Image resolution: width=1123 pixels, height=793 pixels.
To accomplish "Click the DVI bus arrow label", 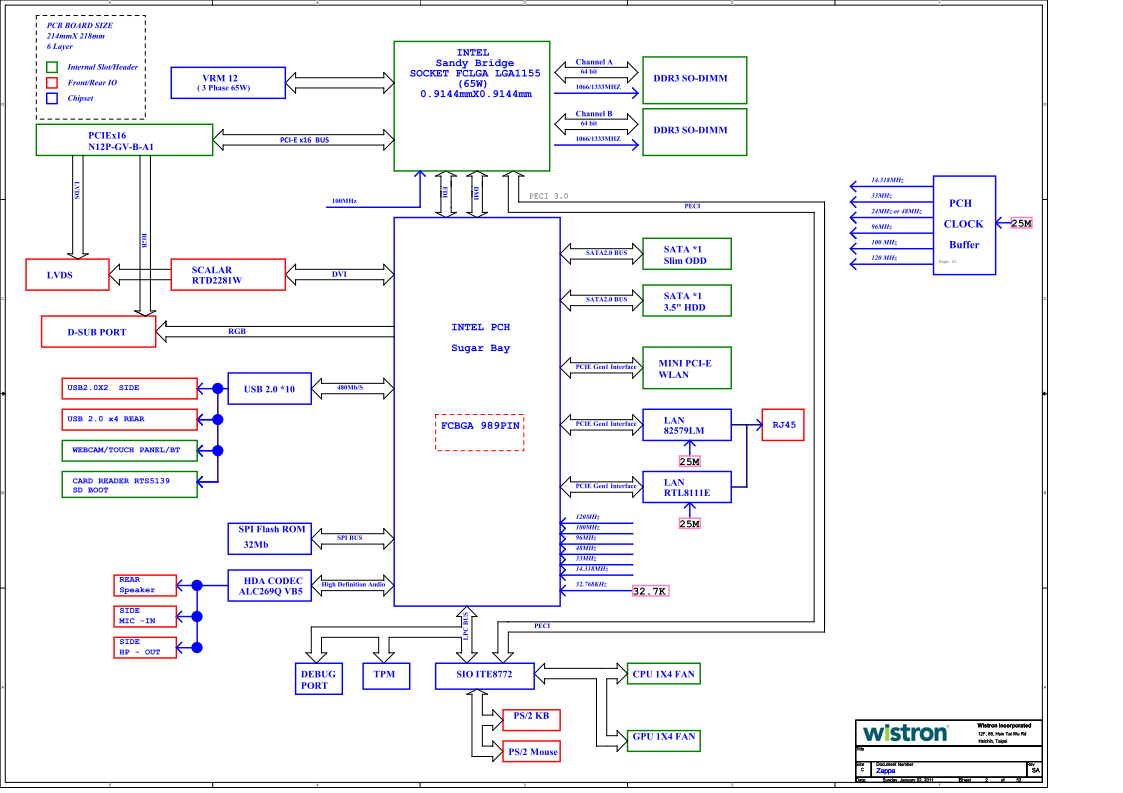I will click(339, 274).
